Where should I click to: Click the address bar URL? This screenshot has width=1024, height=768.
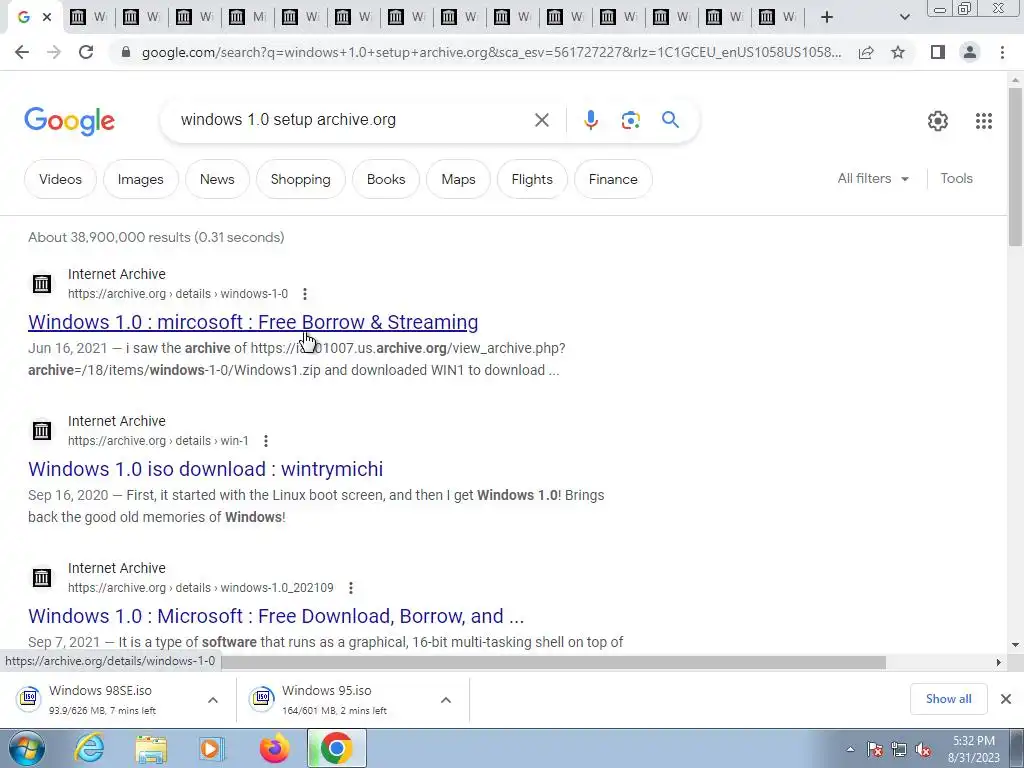click(x=490, y=52)
